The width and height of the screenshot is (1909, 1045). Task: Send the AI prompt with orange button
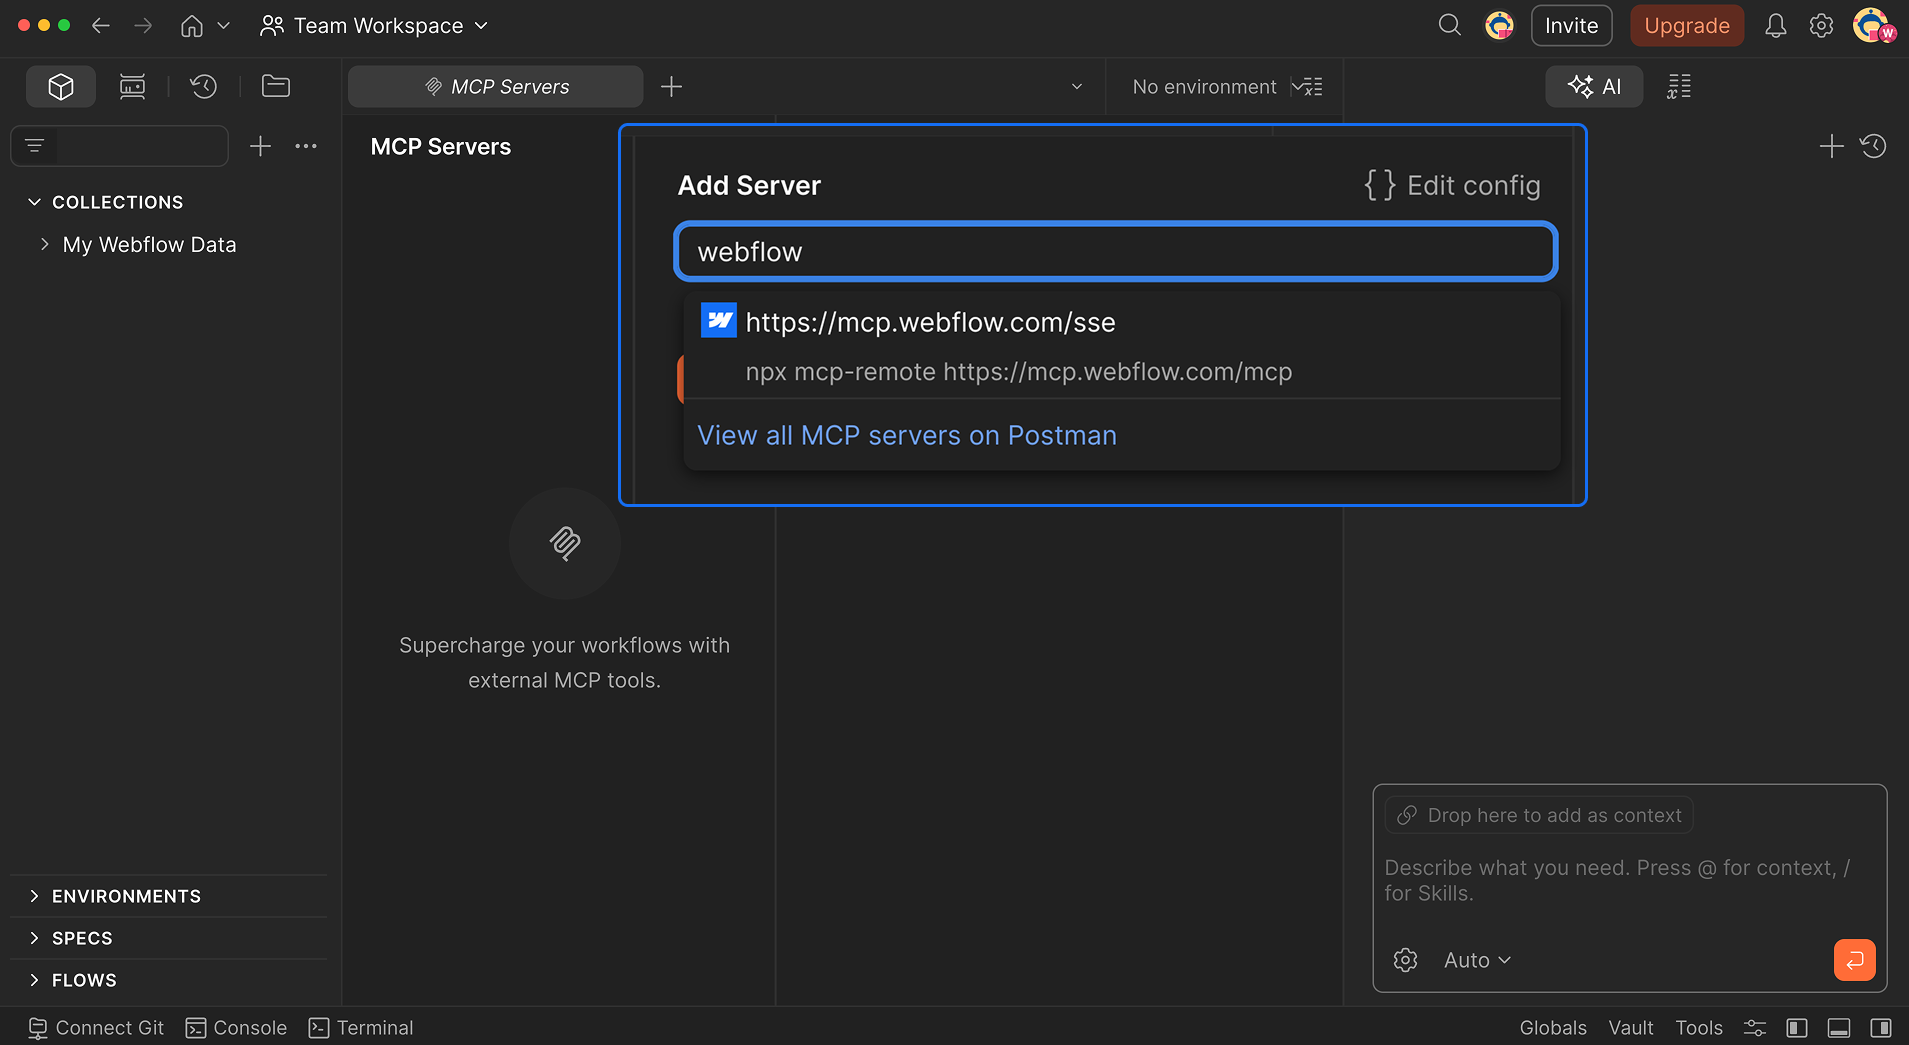coord(1854,960)
